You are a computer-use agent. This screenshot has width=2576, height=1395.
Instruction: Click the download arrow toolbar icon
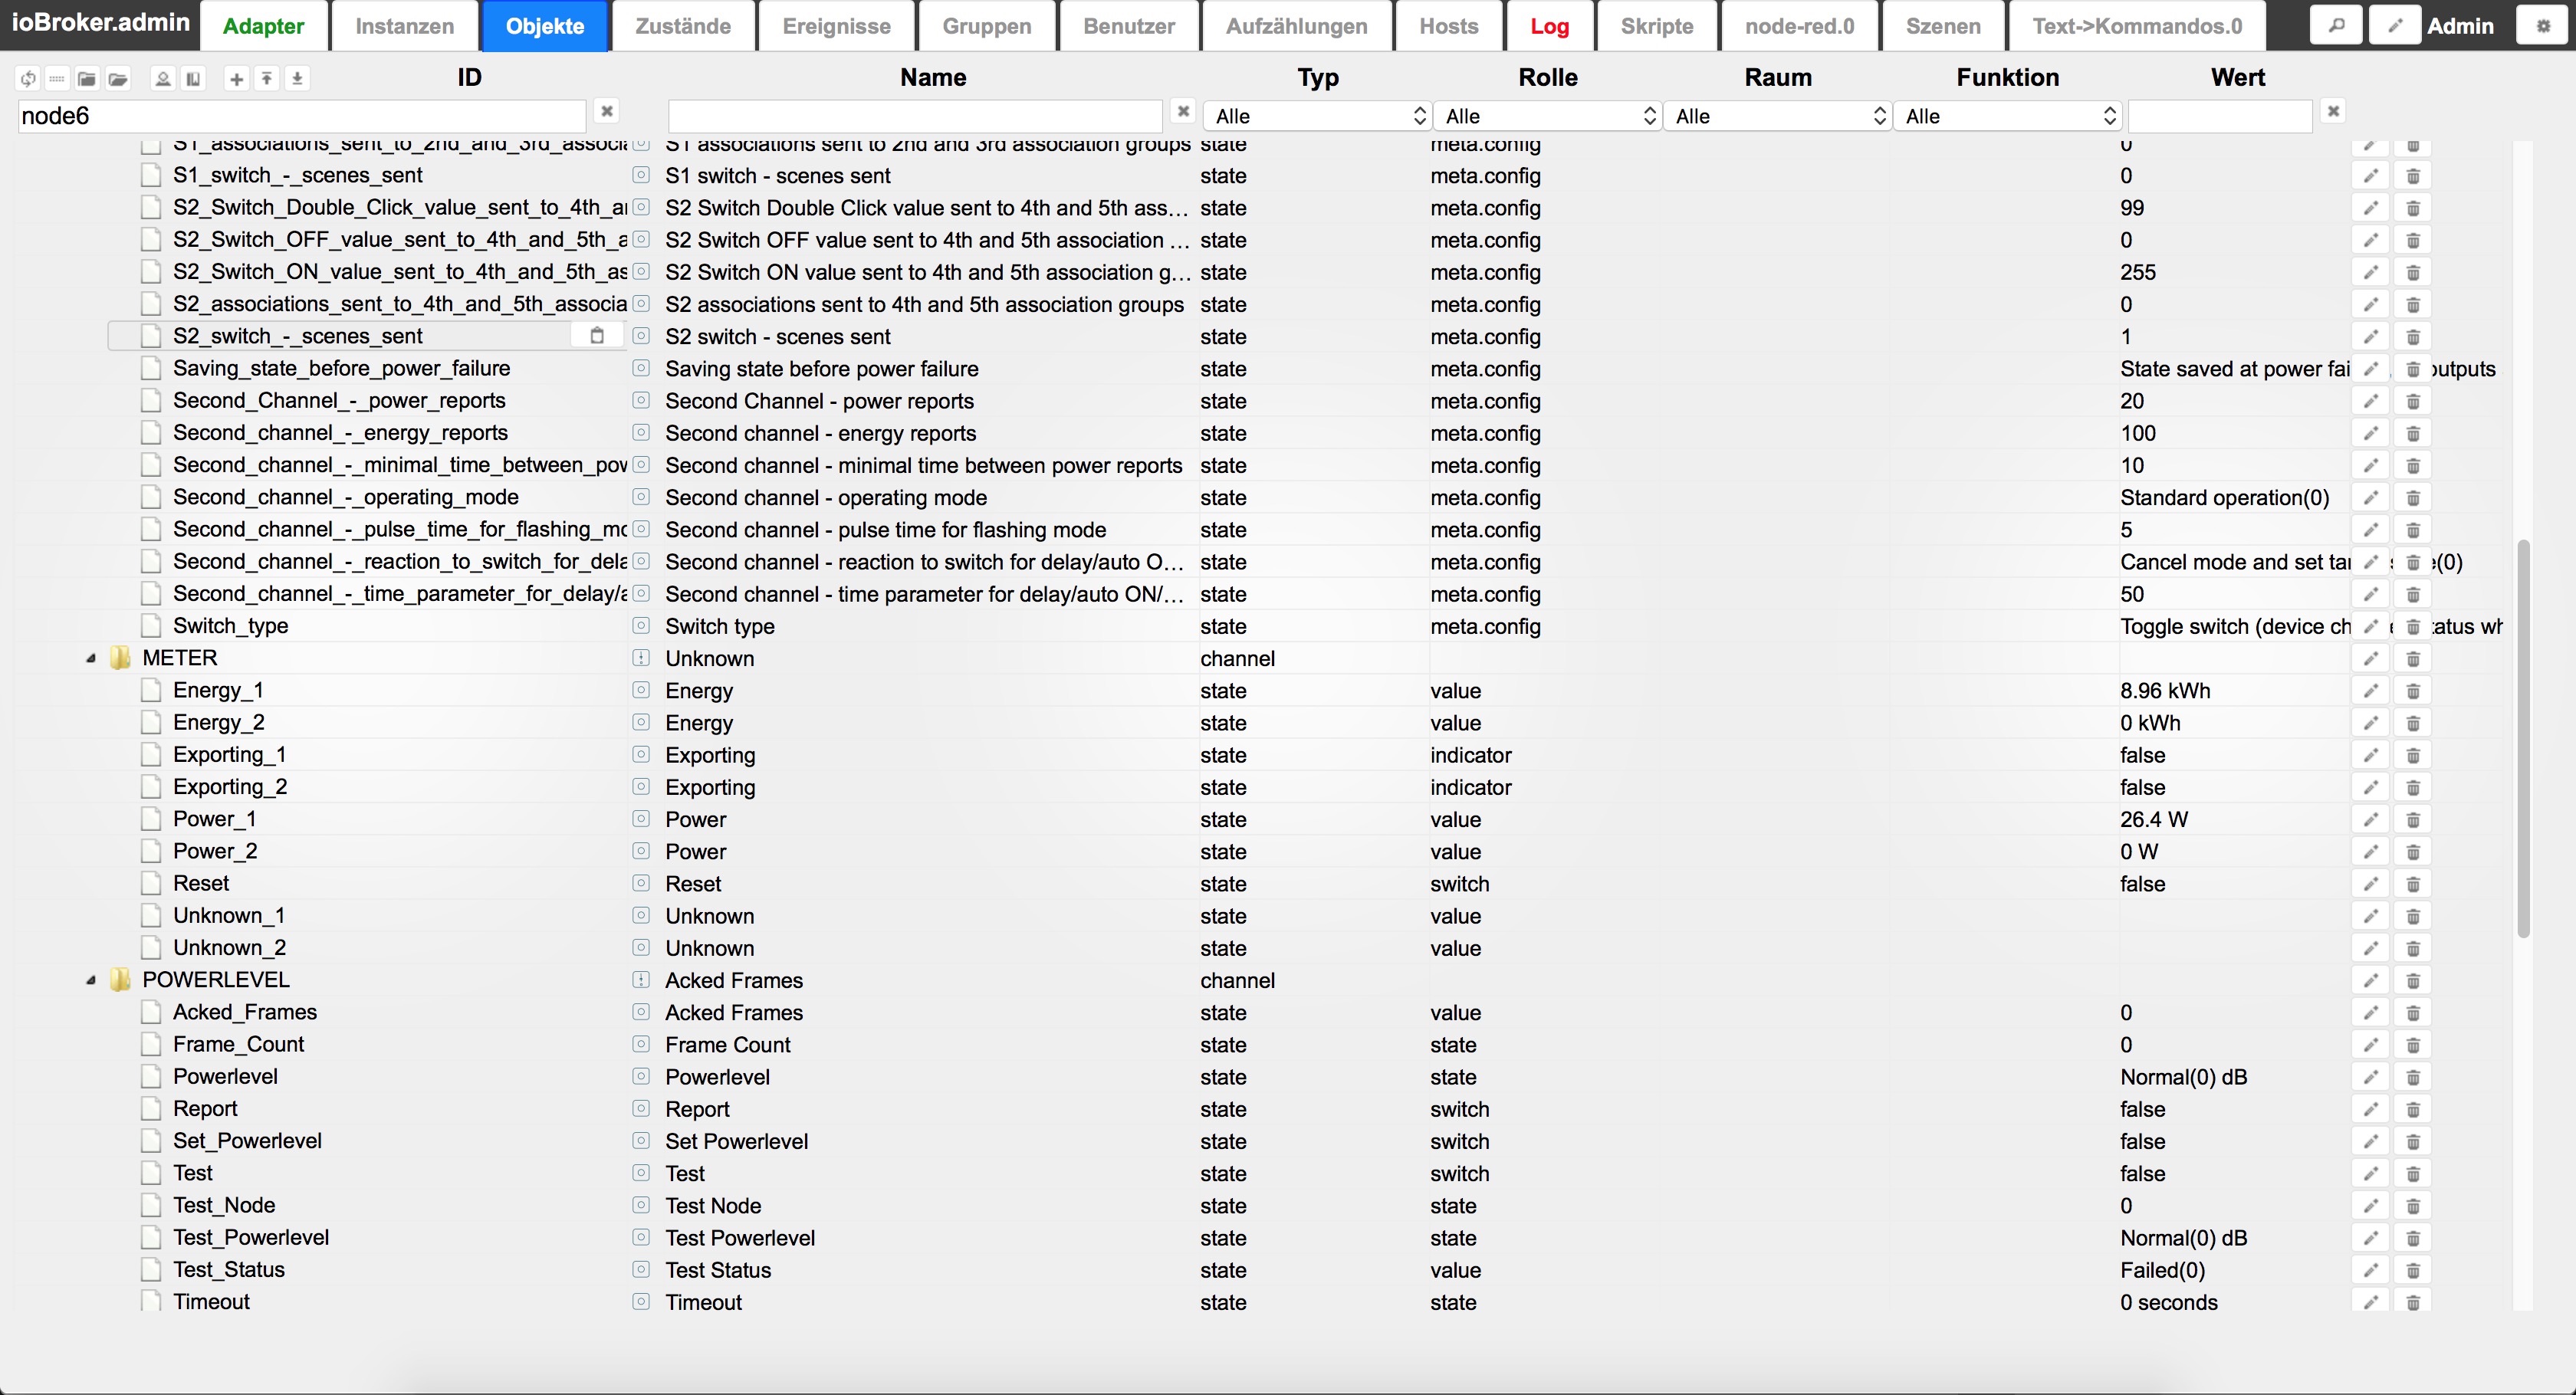[297, 79]
